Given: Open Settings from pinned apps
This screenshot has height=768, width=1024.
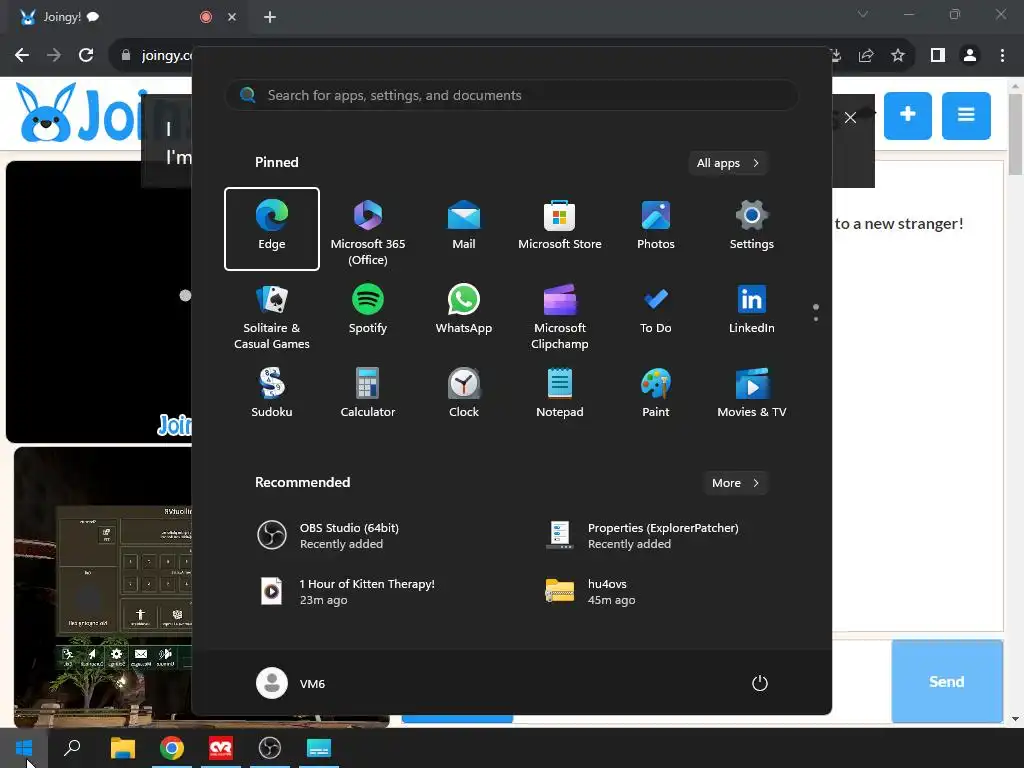Looking at the screenshot, I should click(752, 225).
